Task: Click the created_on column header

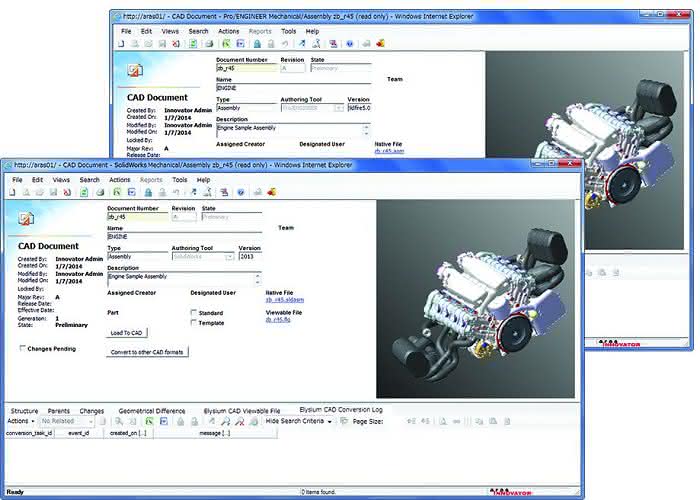Action: click(x=128, y=433)
